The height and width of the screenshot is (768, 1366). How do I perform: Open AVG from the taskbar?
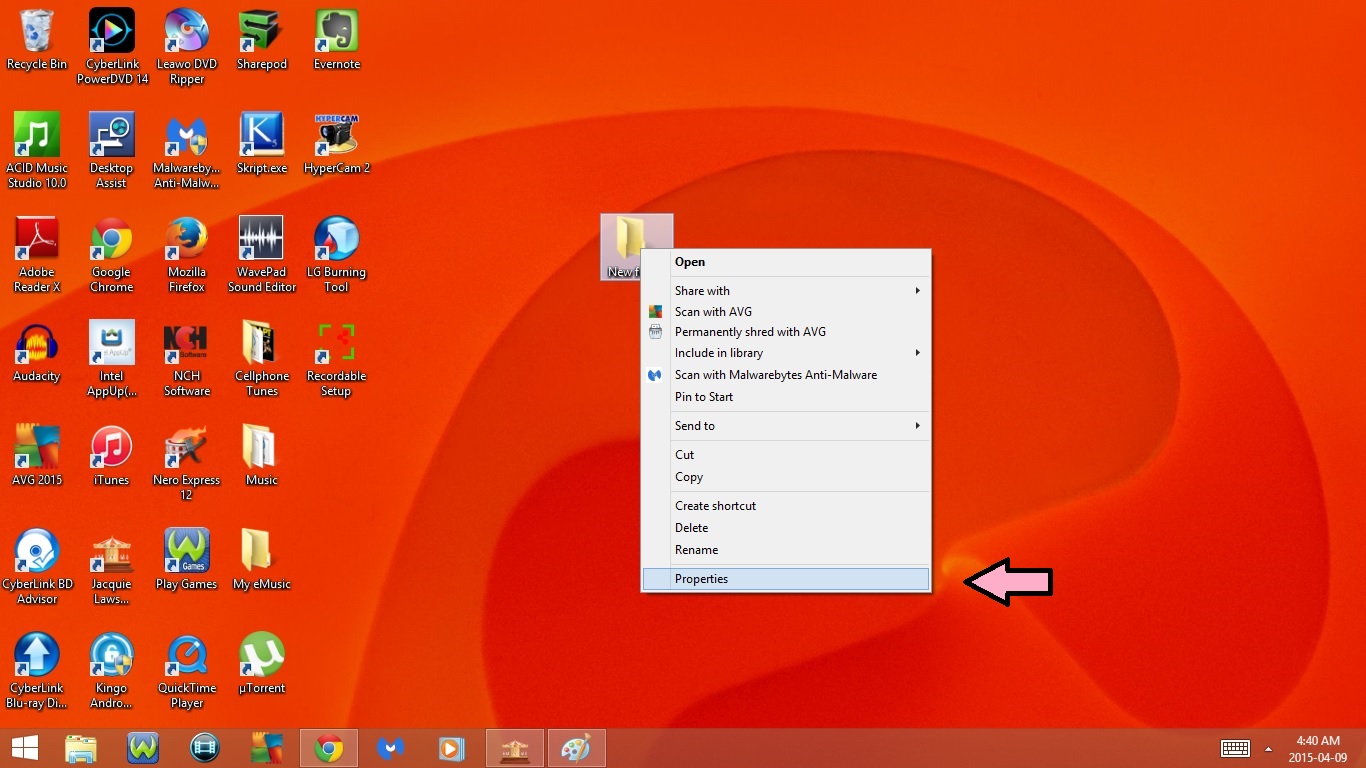[x=266, y=748]
